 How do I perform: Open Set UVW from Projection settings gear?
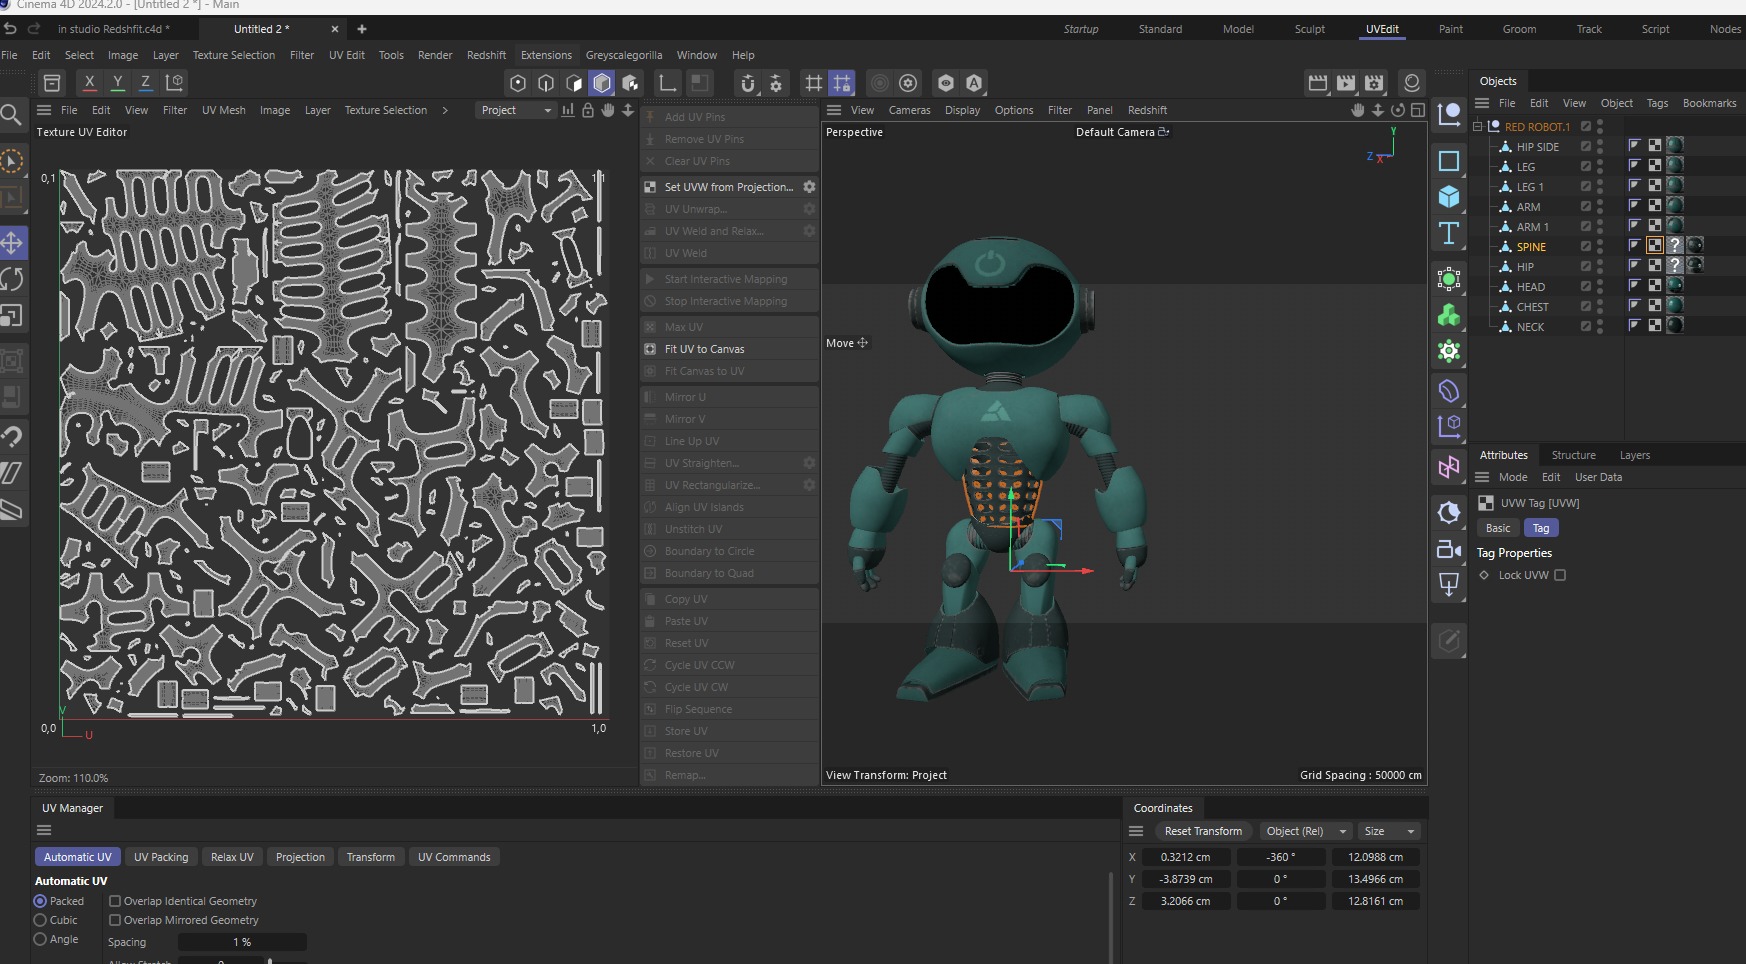[x=809, y=187]
